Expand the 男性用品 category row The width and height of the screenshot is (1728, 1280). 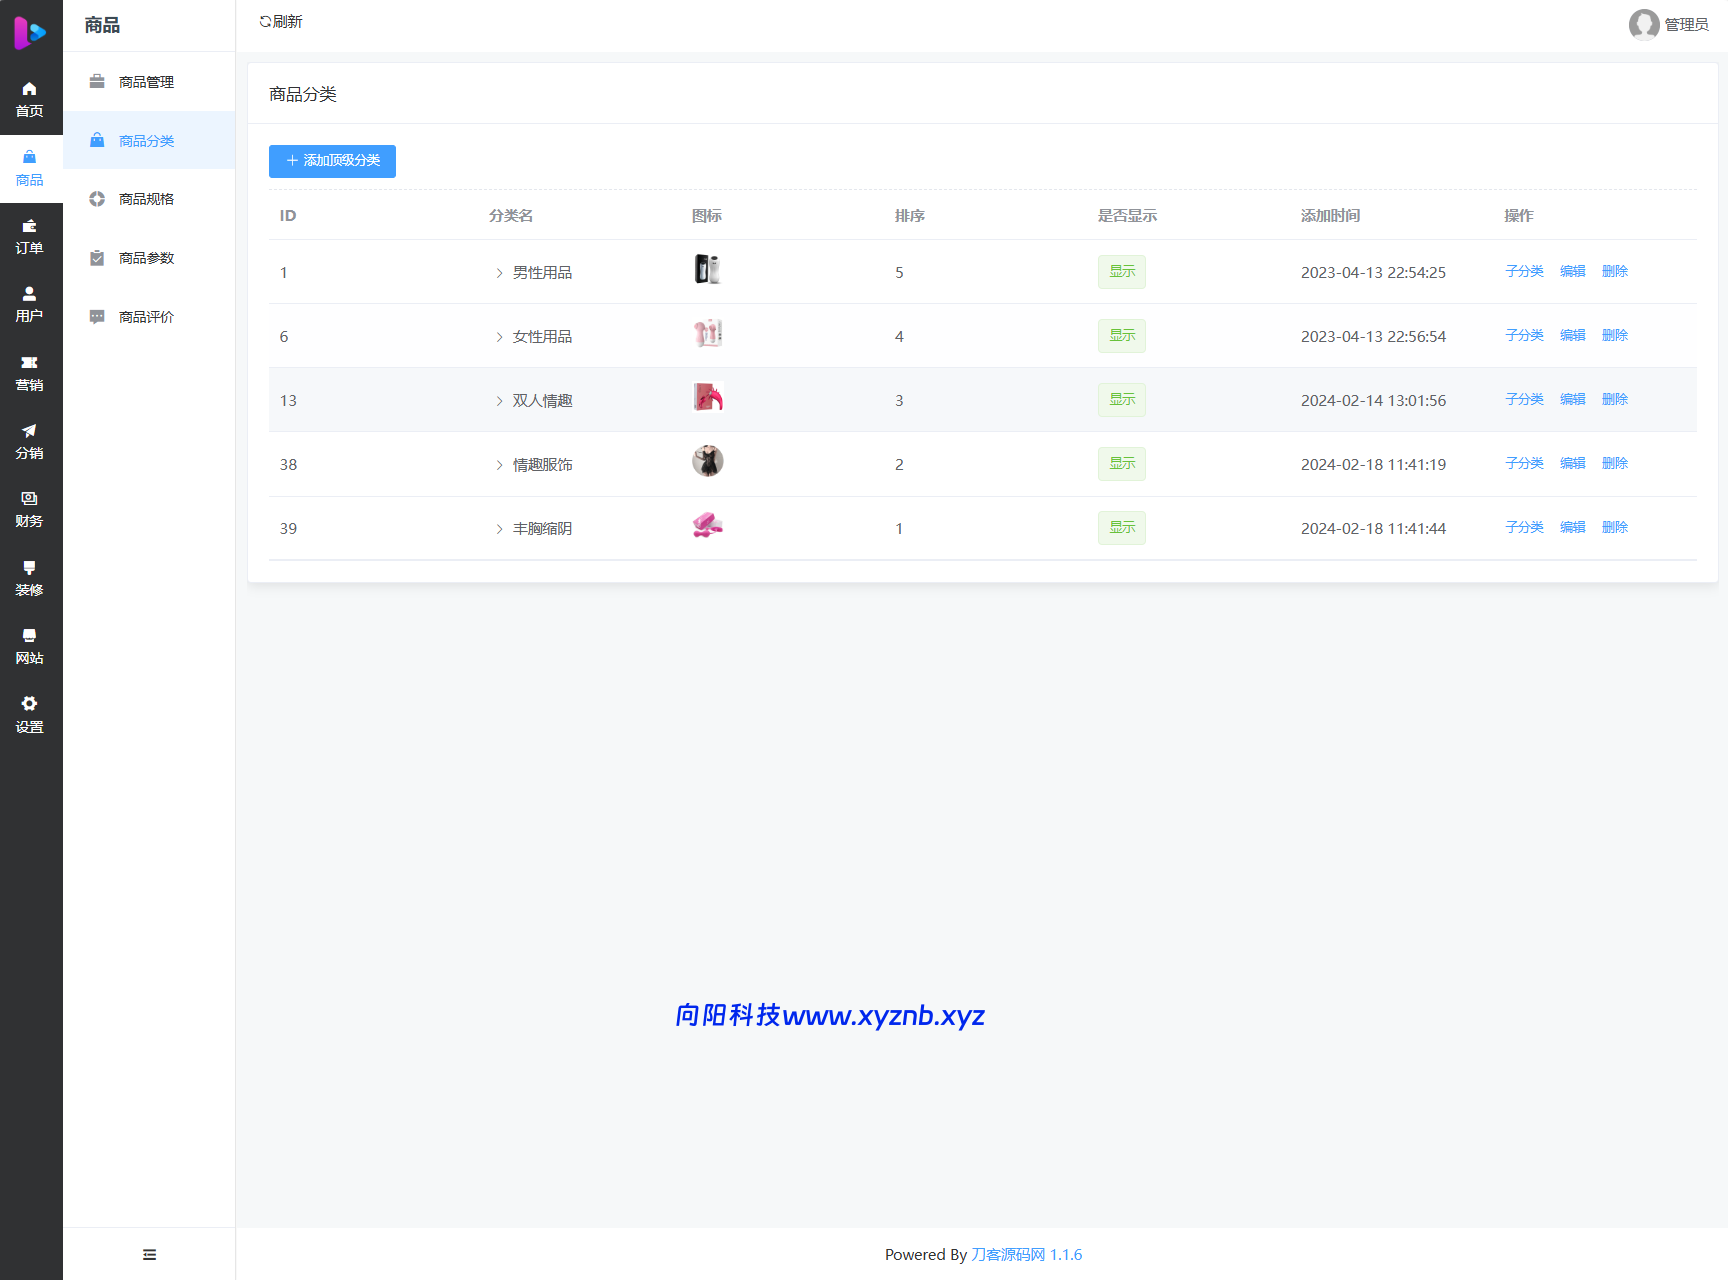coord(499,273)
